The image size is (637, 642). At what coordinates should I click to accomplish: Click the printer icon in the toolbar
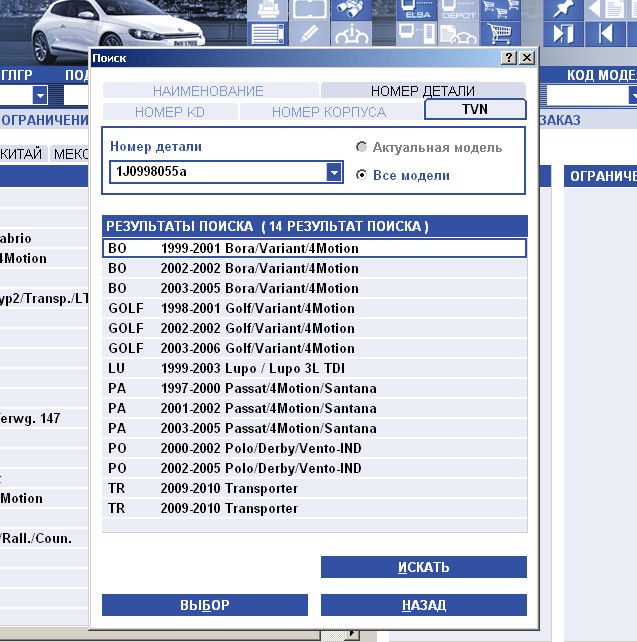coord(268,9)
